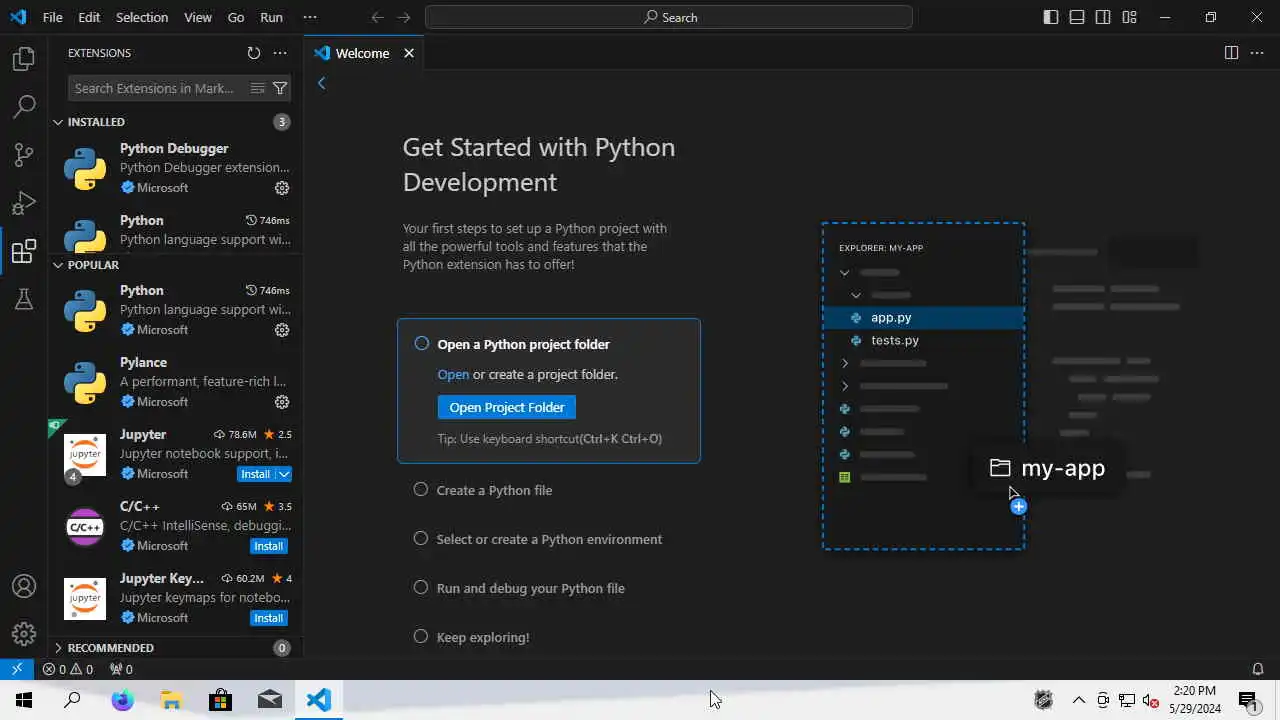Open the Manage gear in activity bar
The height and width of the screenshot is (720, 1280).
coord(24,634)
